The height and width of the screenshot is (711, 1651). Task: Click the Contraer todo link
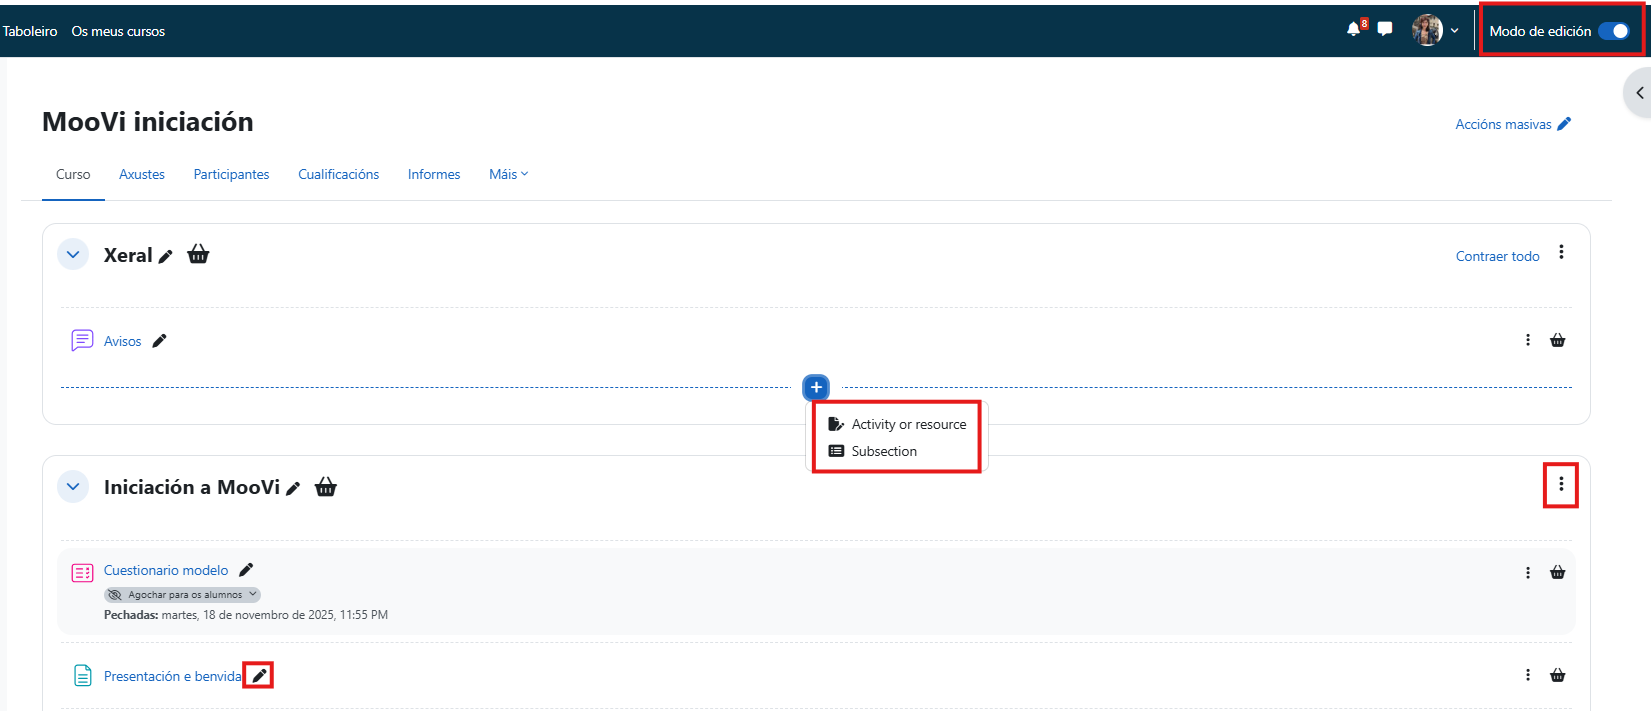(x=1497, y=256)
